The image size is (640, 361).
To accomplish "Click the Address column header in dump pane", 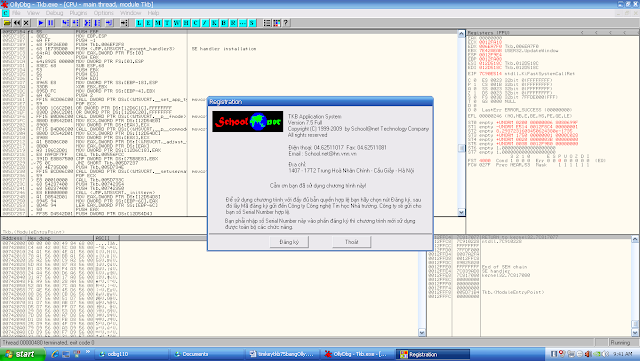I will [x=13, y=238].
